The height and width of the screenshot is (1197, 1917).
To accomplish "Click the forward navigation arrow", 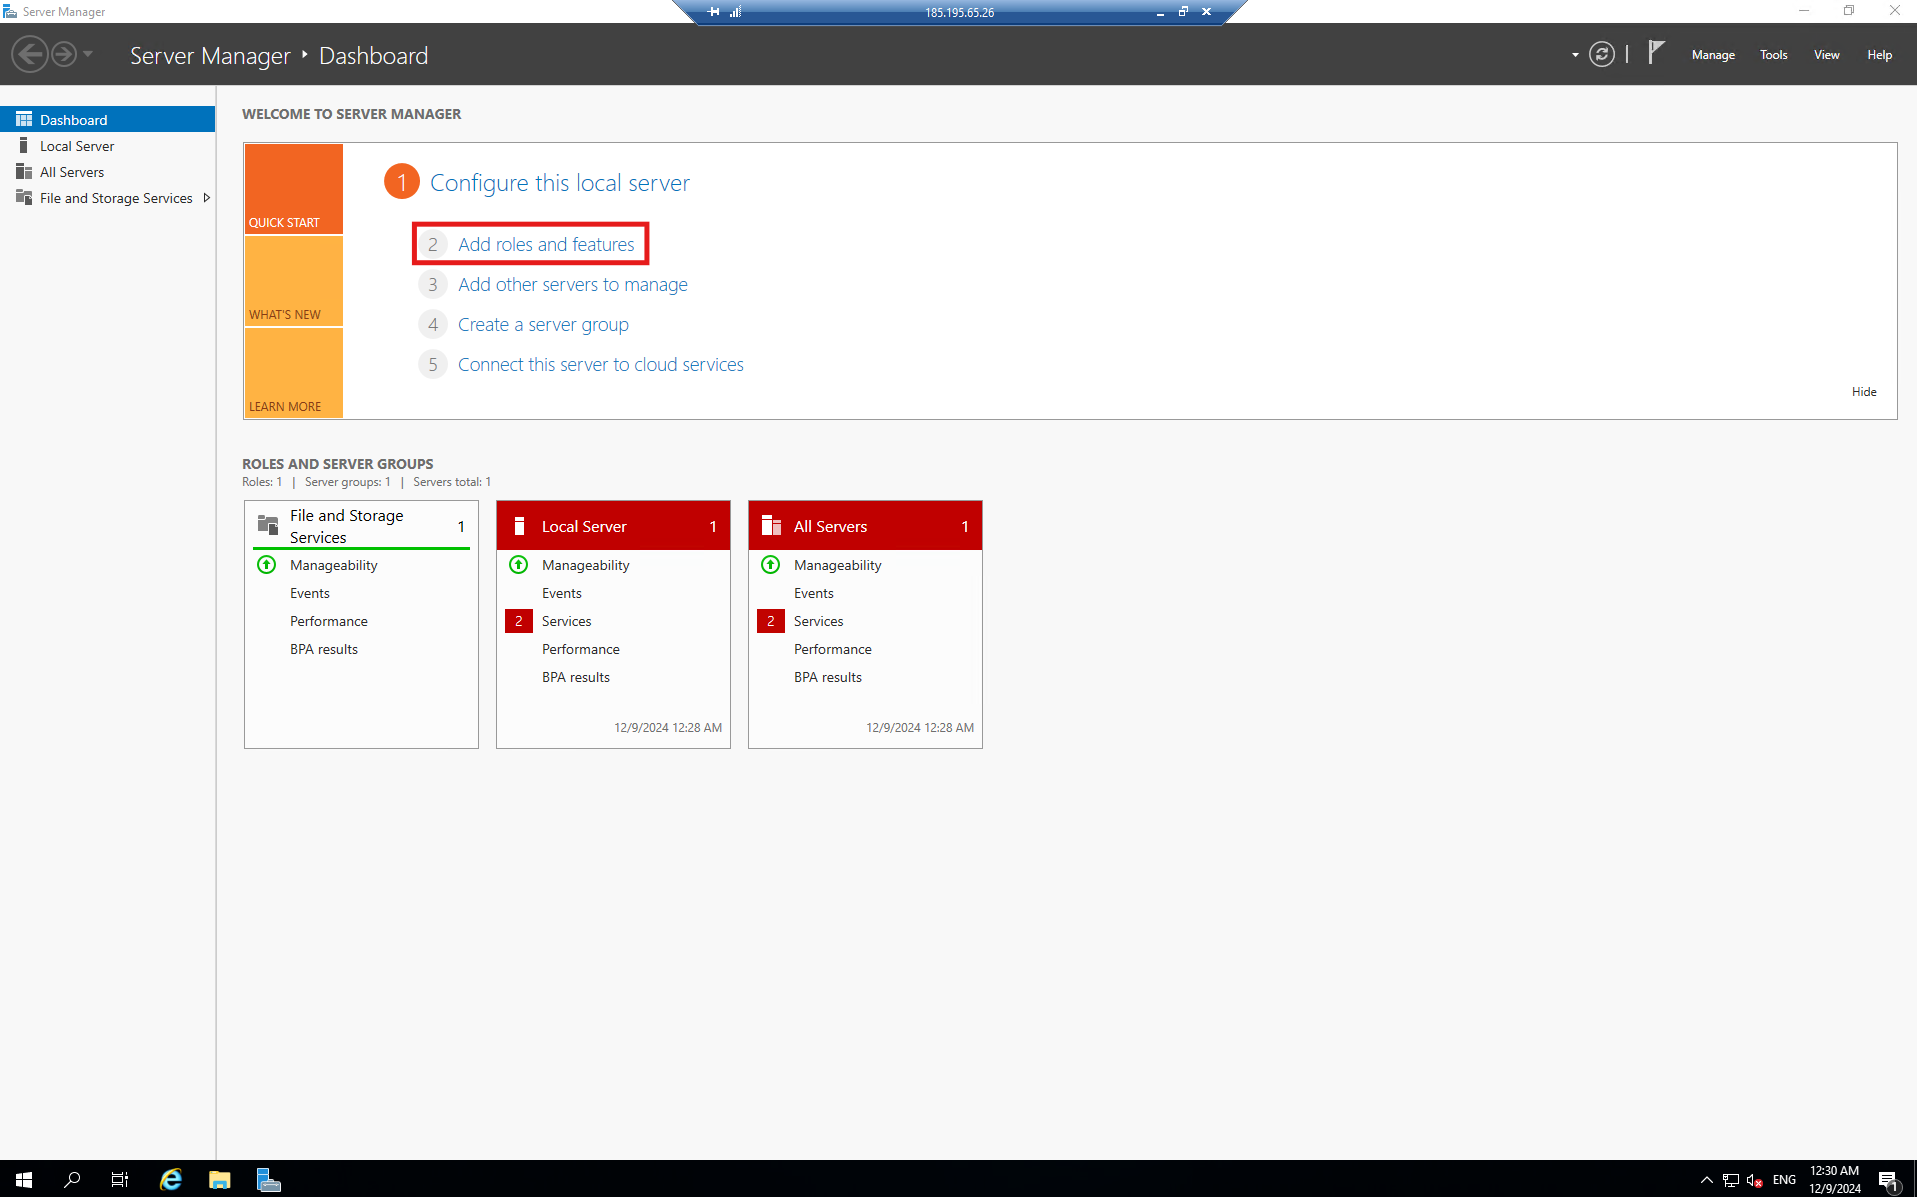I will [64, 54].
